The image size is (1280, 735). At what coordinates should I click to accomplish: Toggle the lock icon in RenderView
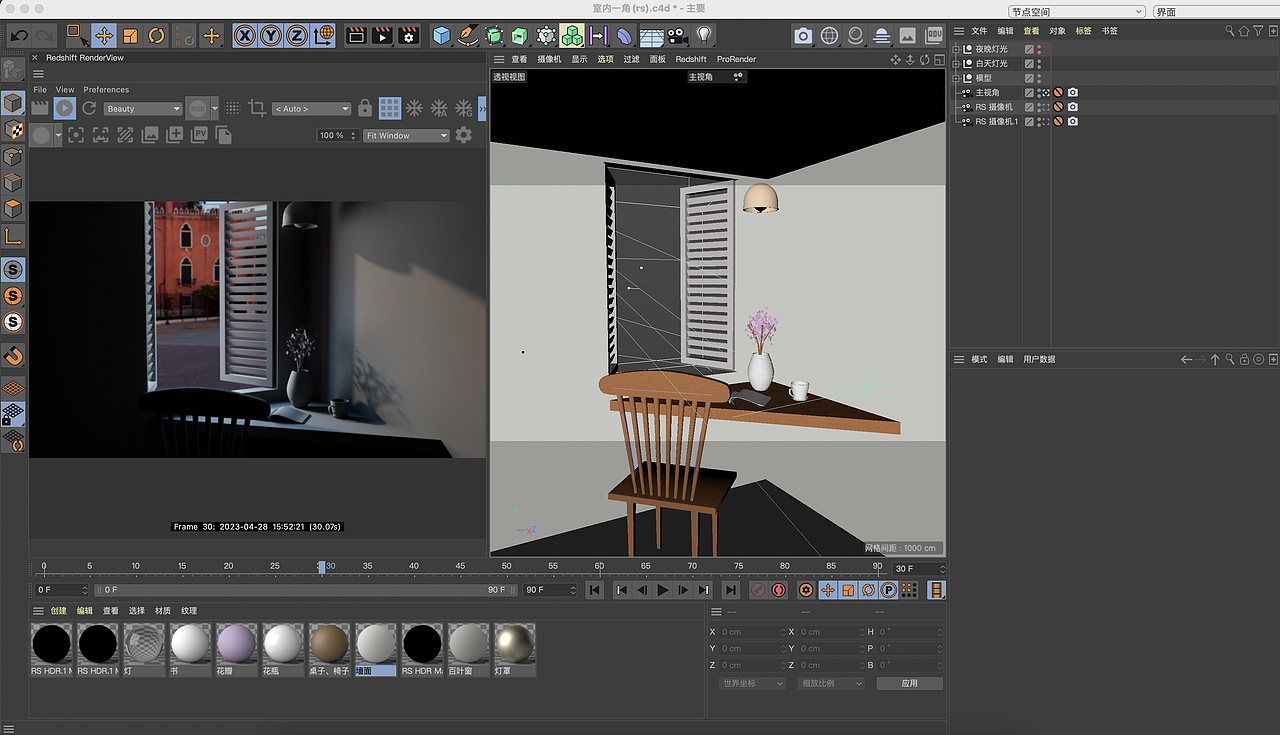click(365, 108)
